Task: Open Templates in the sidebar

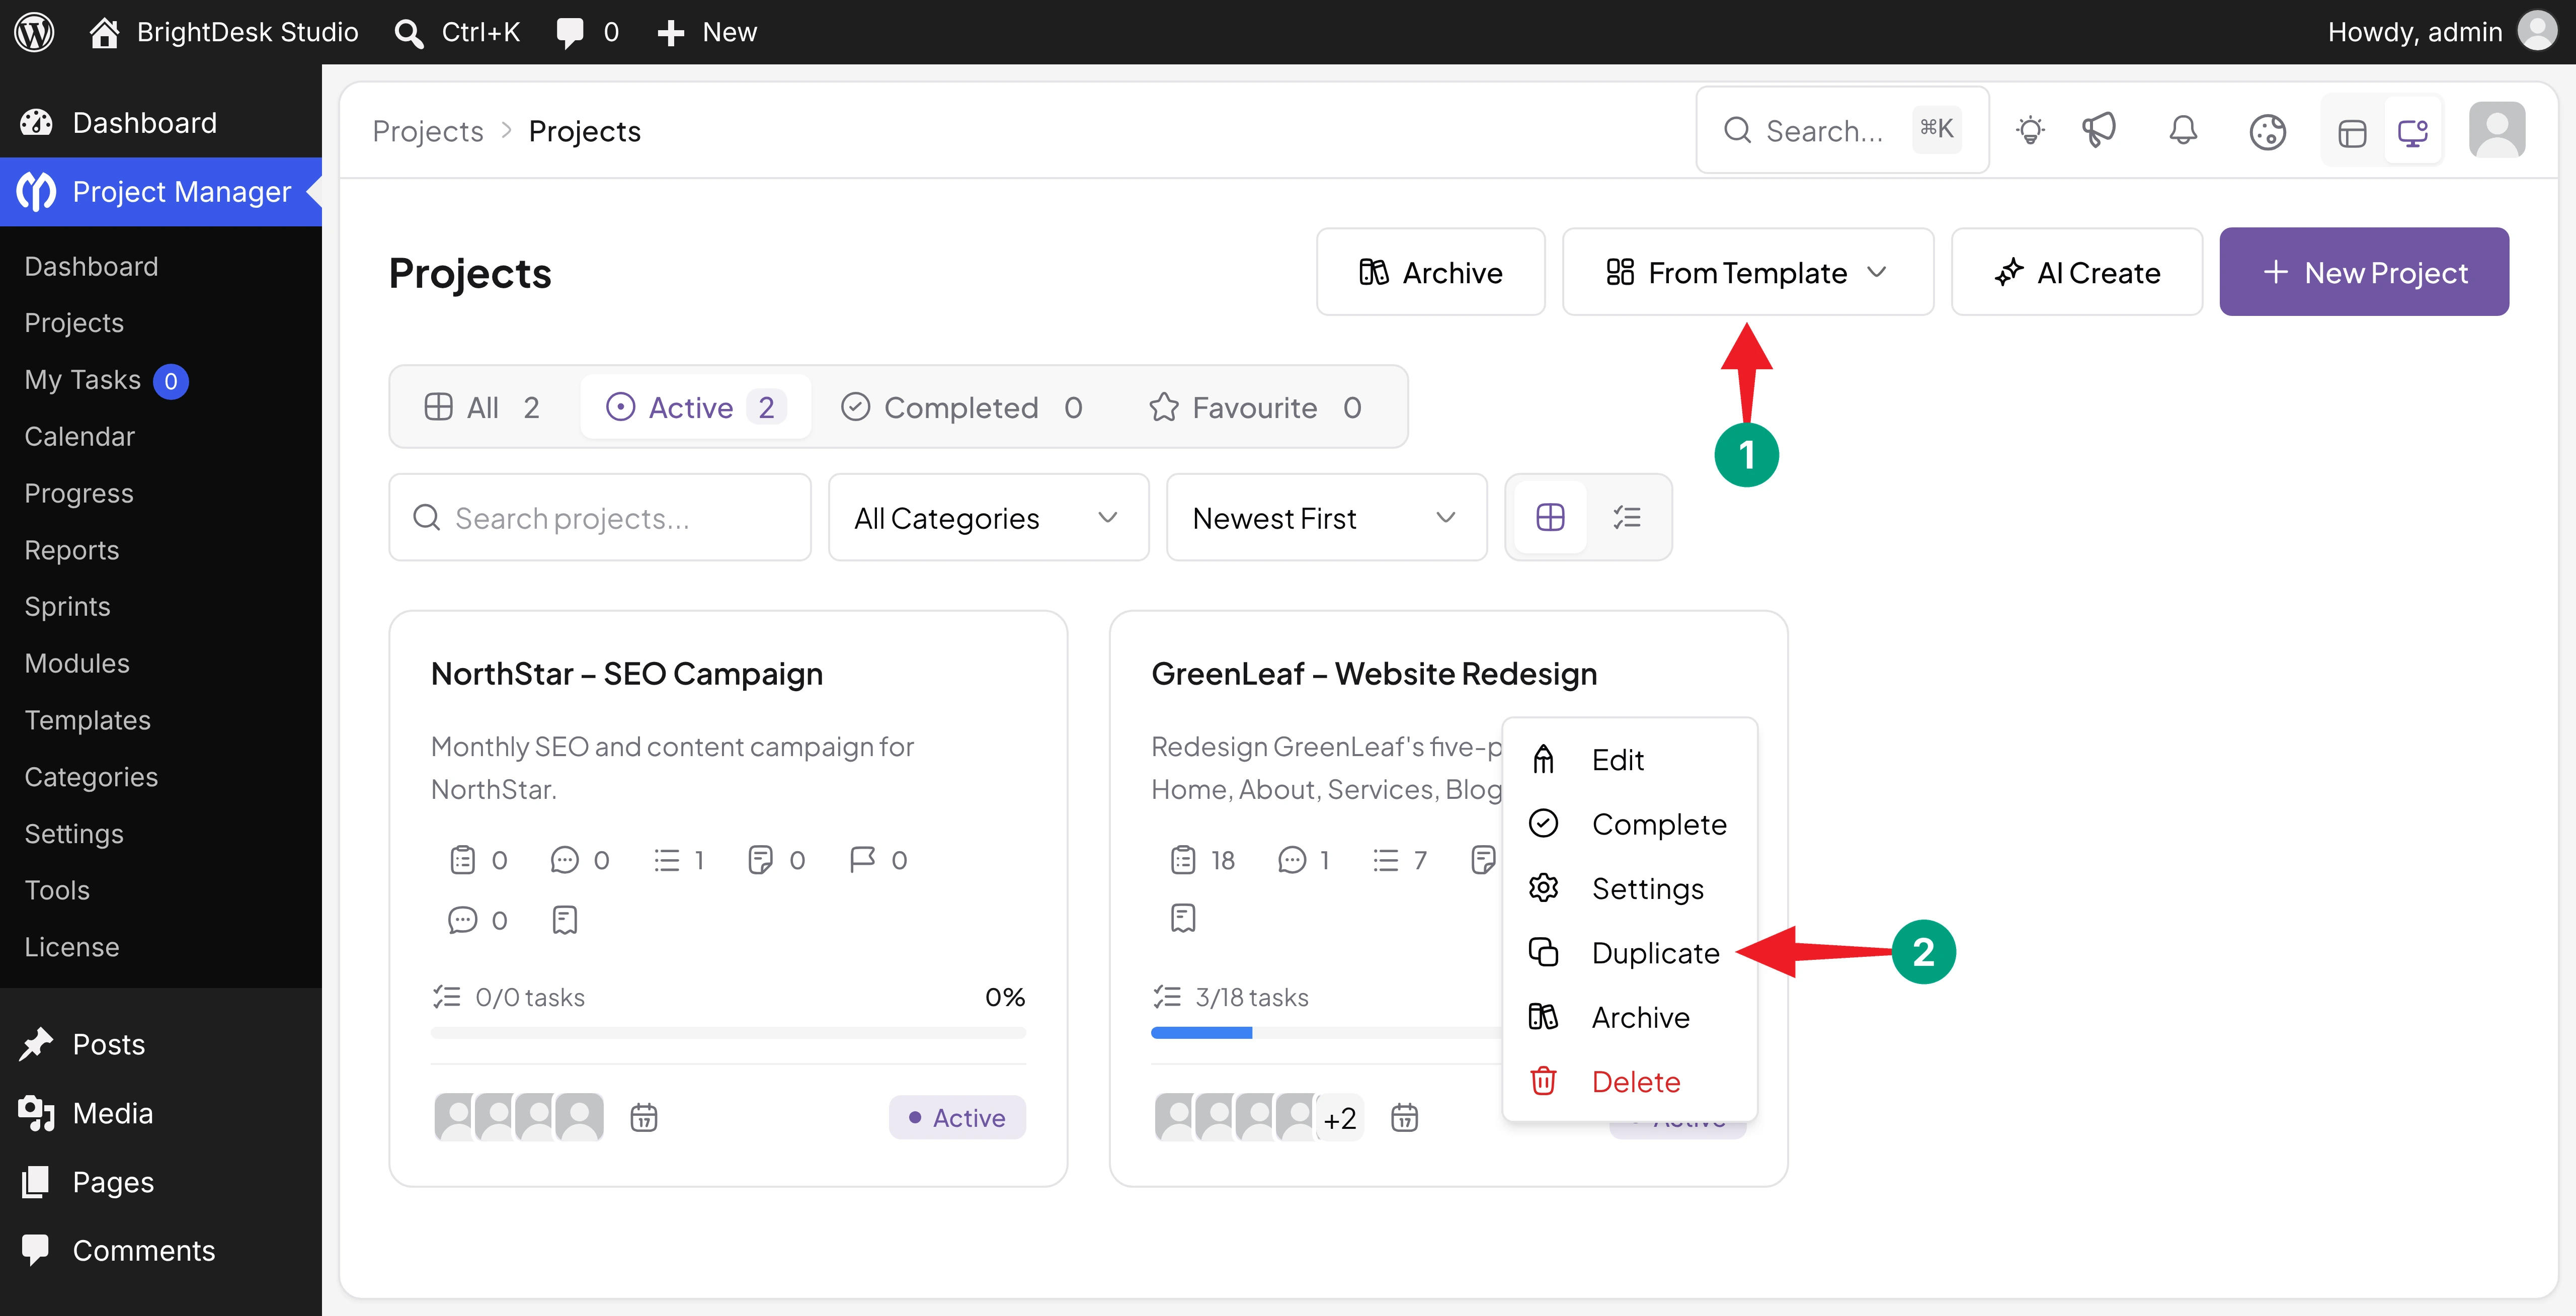Action: point(87,720)
